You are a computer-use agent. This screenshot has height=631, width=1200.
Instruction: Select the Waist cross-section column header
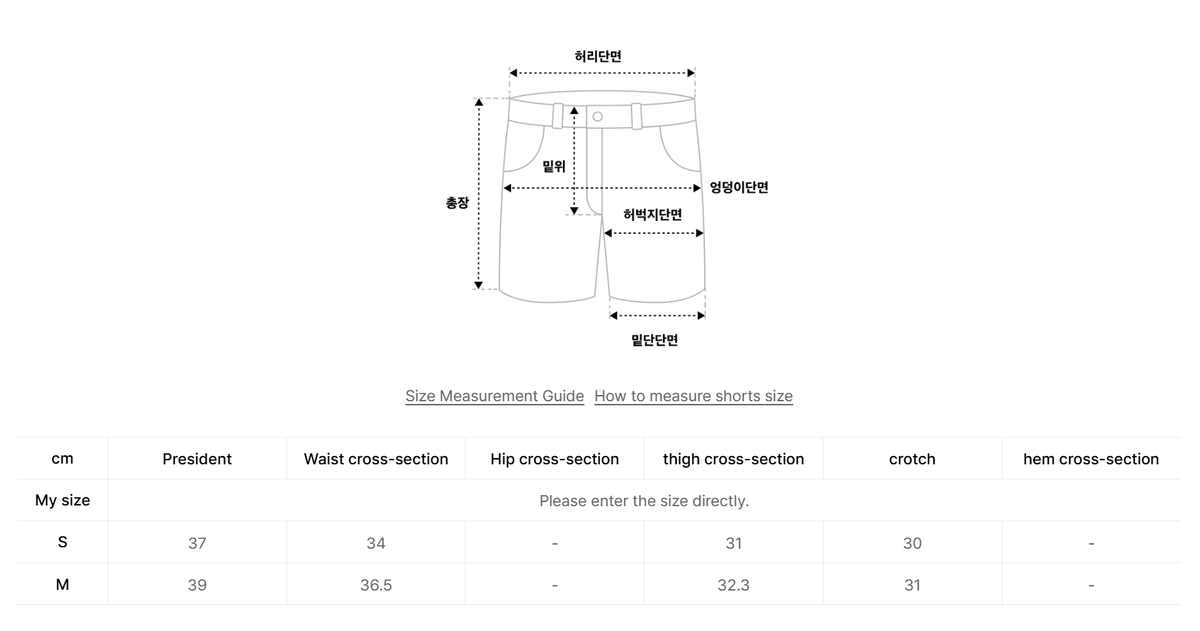tap(376, 459)
